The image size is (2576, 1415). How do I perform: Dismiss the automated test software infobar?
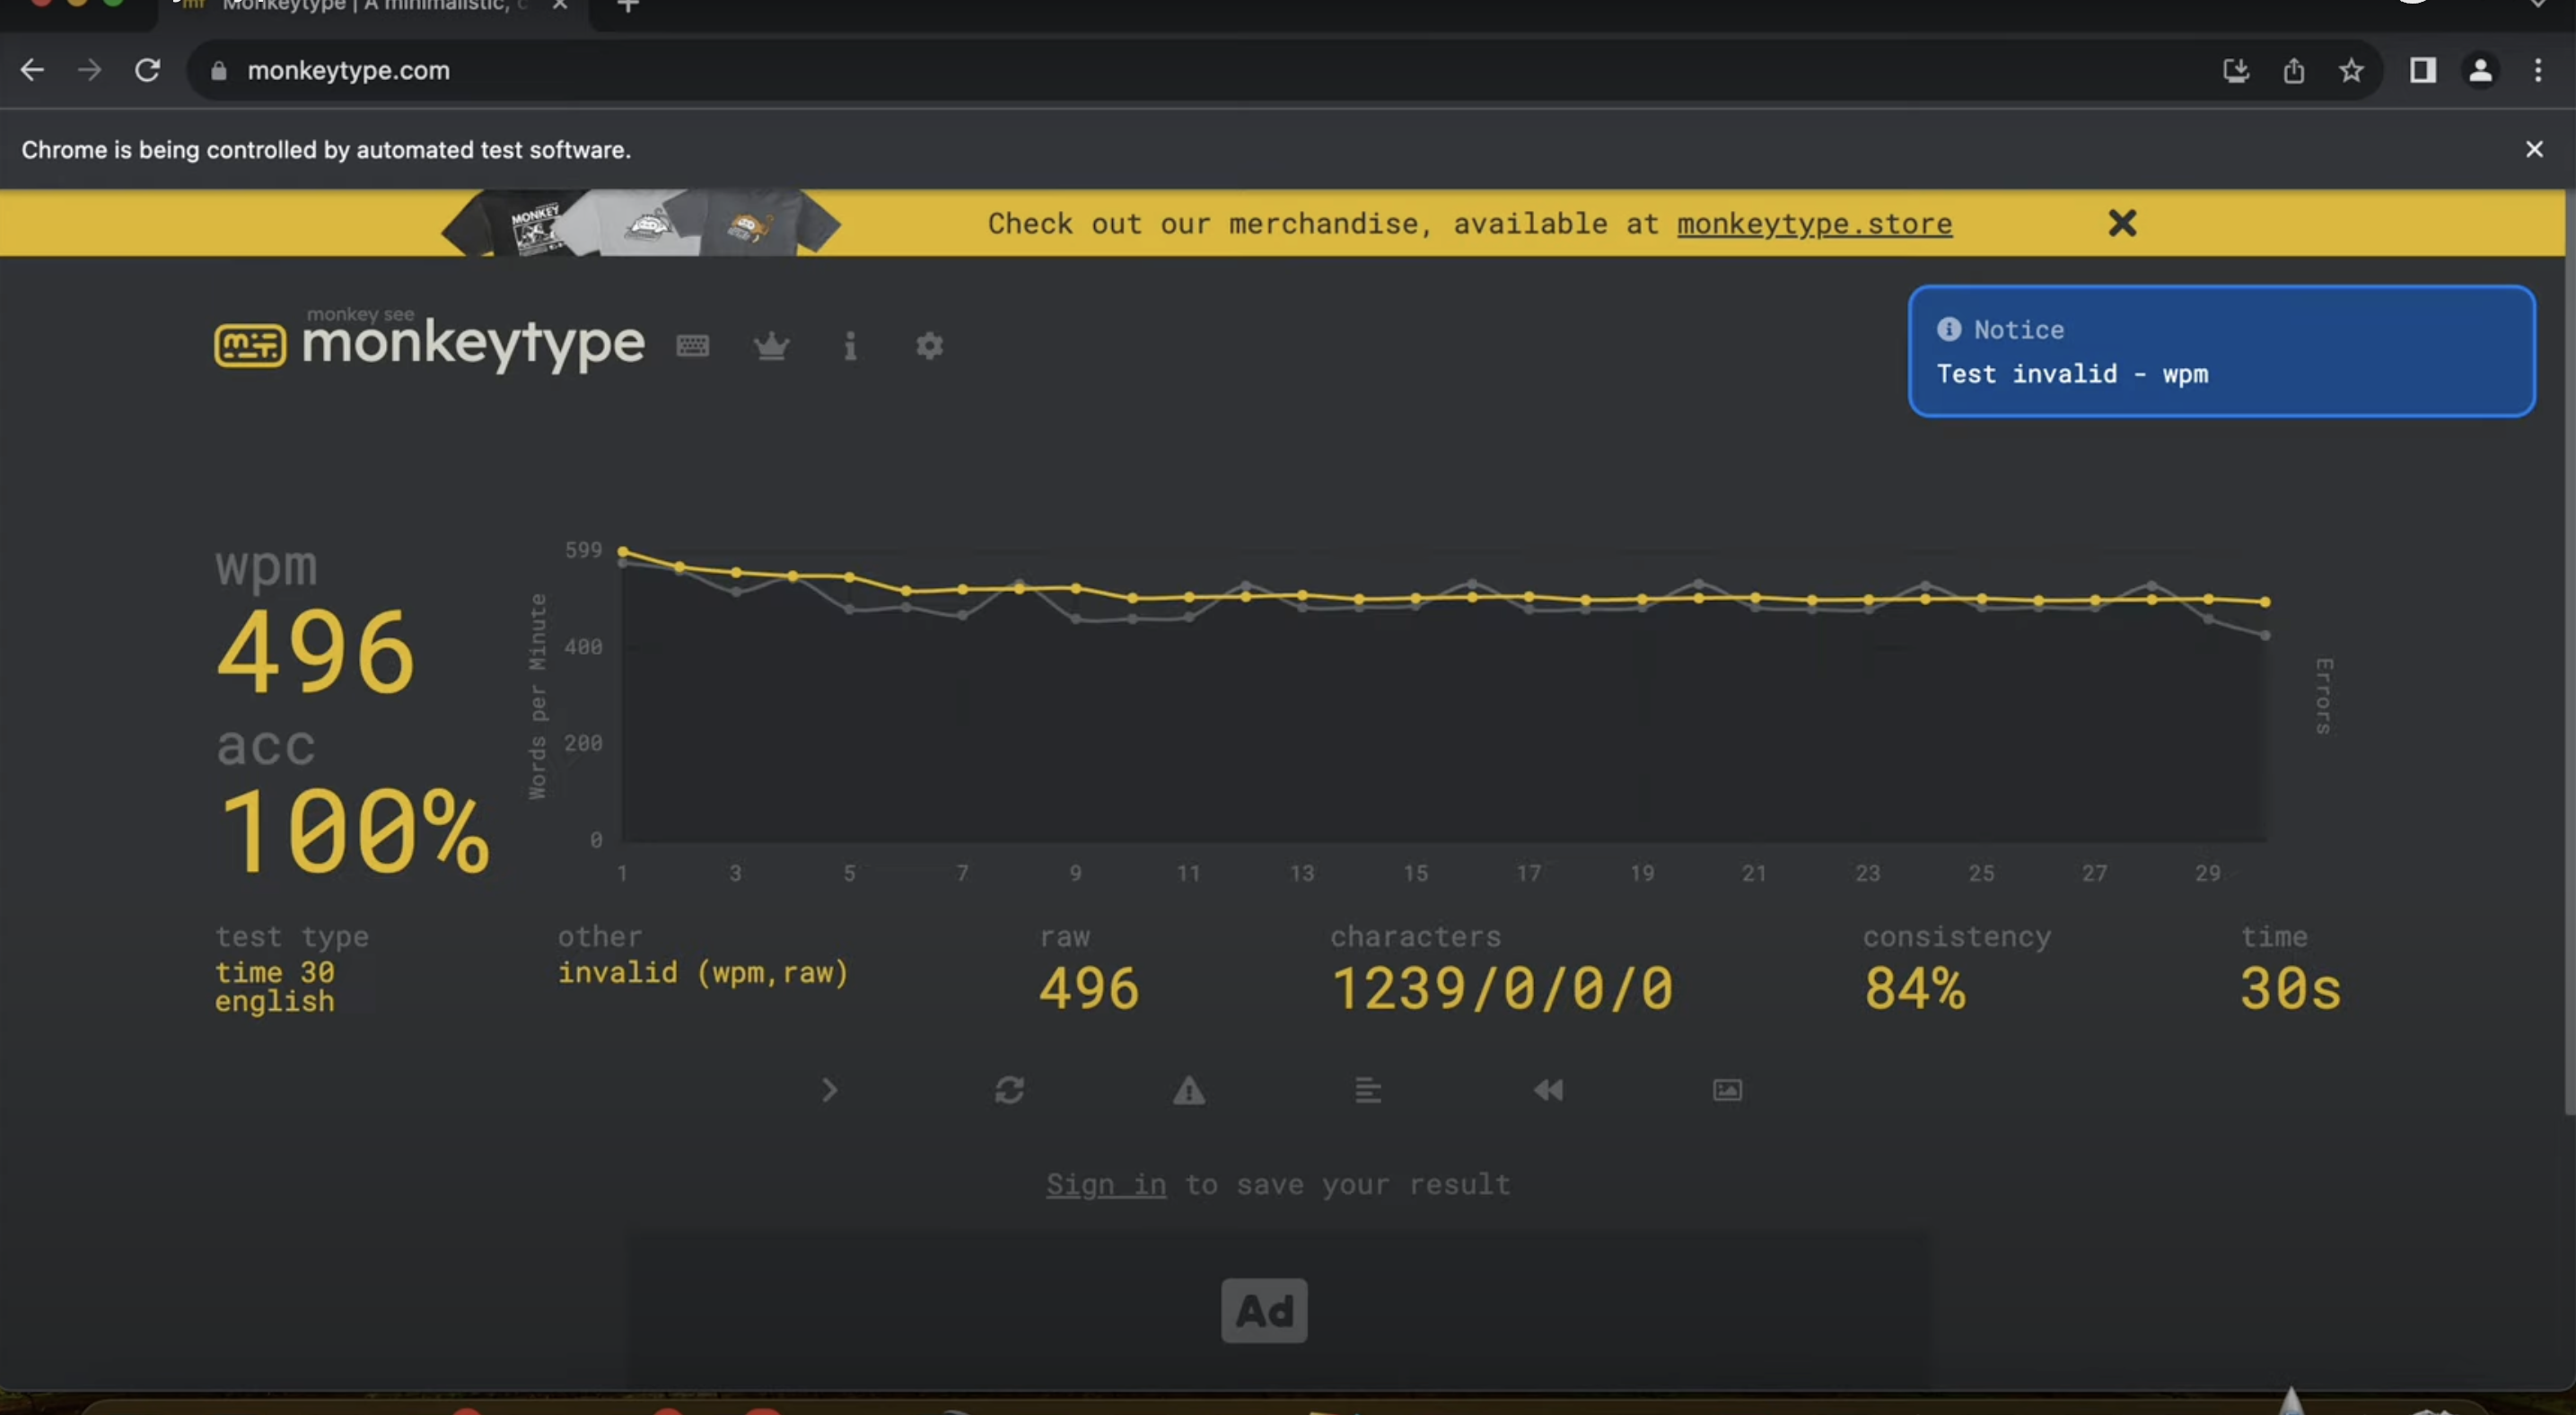click(x=2534, y=149)
